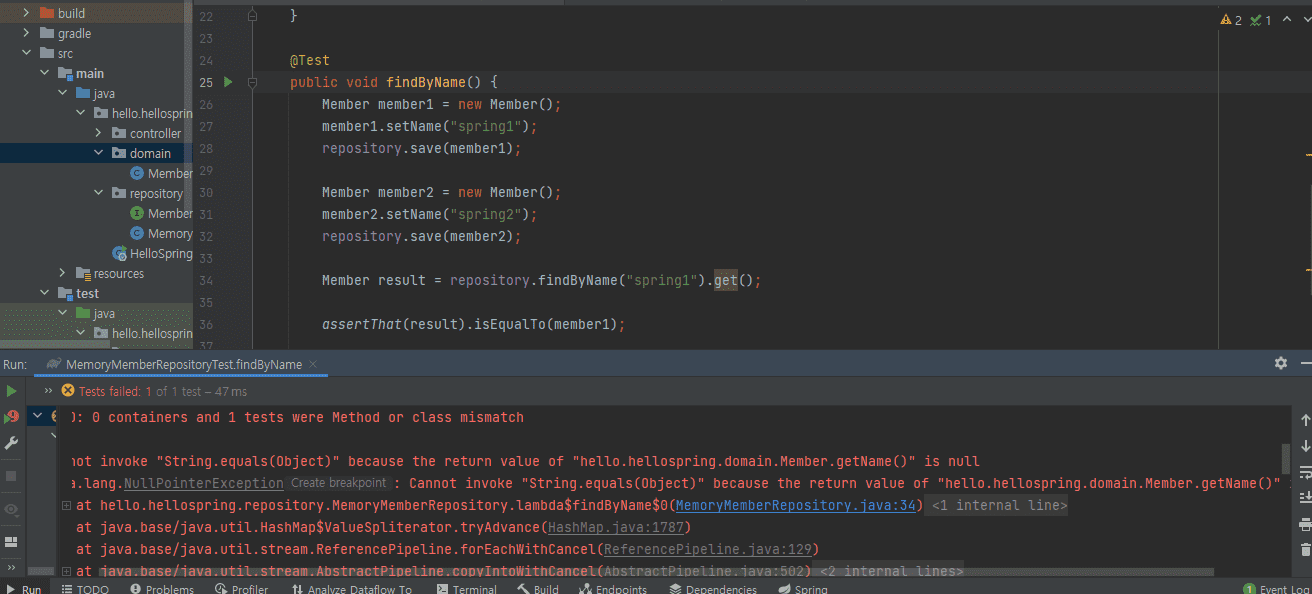
Task: Rerun the test in Run panel
Action: [11, 391]
